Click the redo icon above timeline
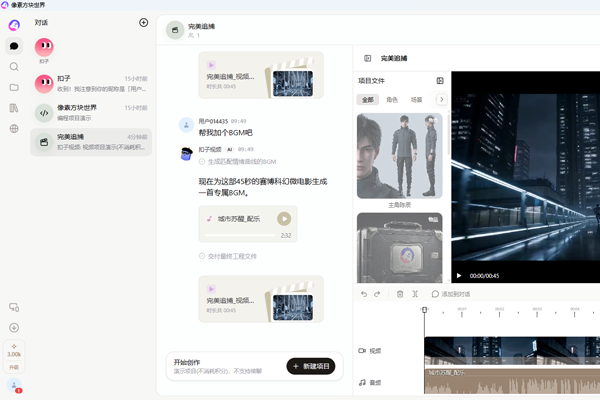The image size is (600, 400). [x=377, y=294]
